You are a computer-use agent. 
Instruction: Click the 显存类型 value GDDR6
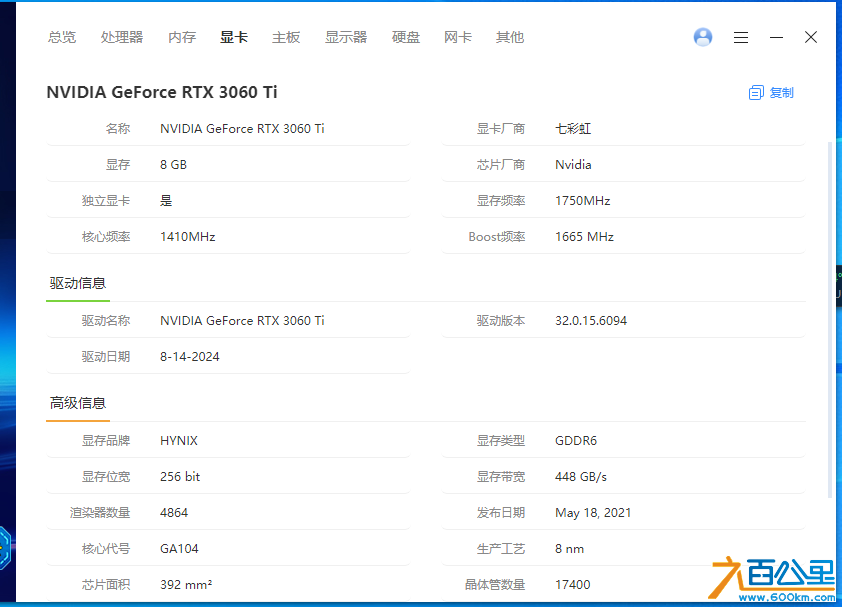click(x=576, y=441)
